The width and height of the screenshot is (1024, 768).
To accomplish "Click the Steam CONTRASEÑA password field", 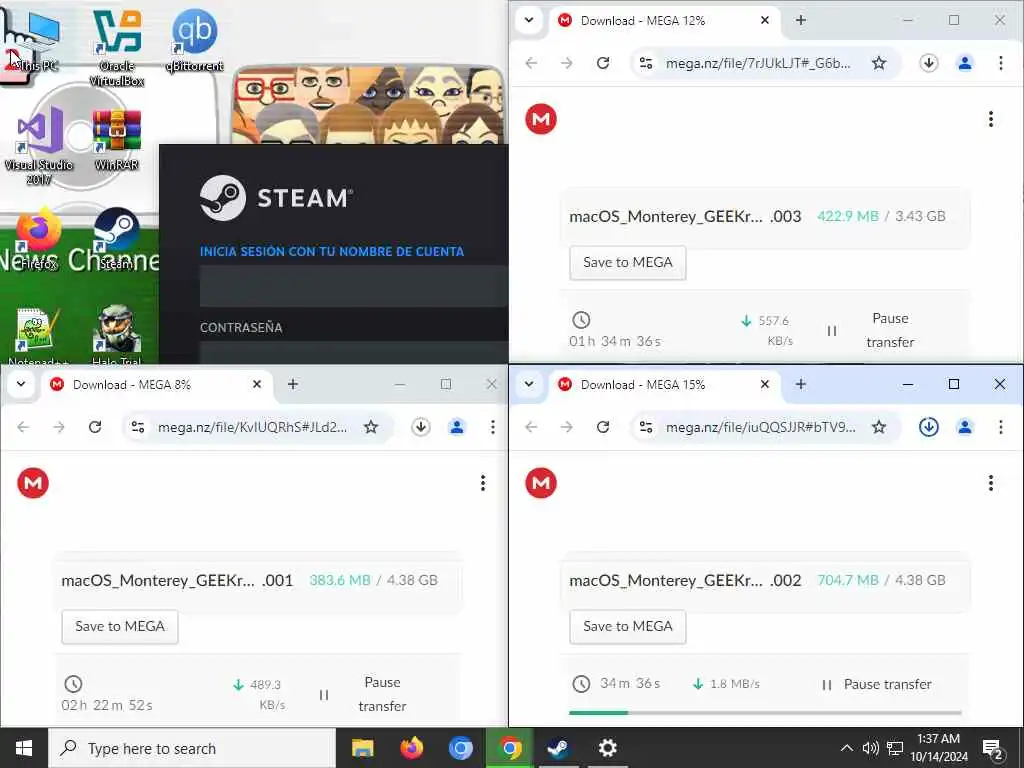I will pyautogui.click(x=354, y=352).
